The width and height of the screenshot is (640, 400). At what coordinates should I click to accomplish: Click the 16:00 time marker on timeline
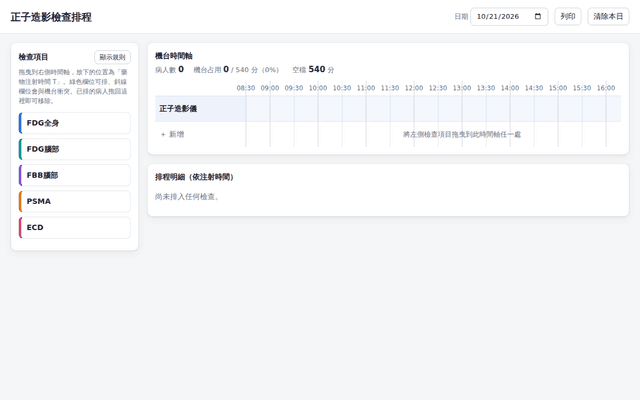coord(606,88)
